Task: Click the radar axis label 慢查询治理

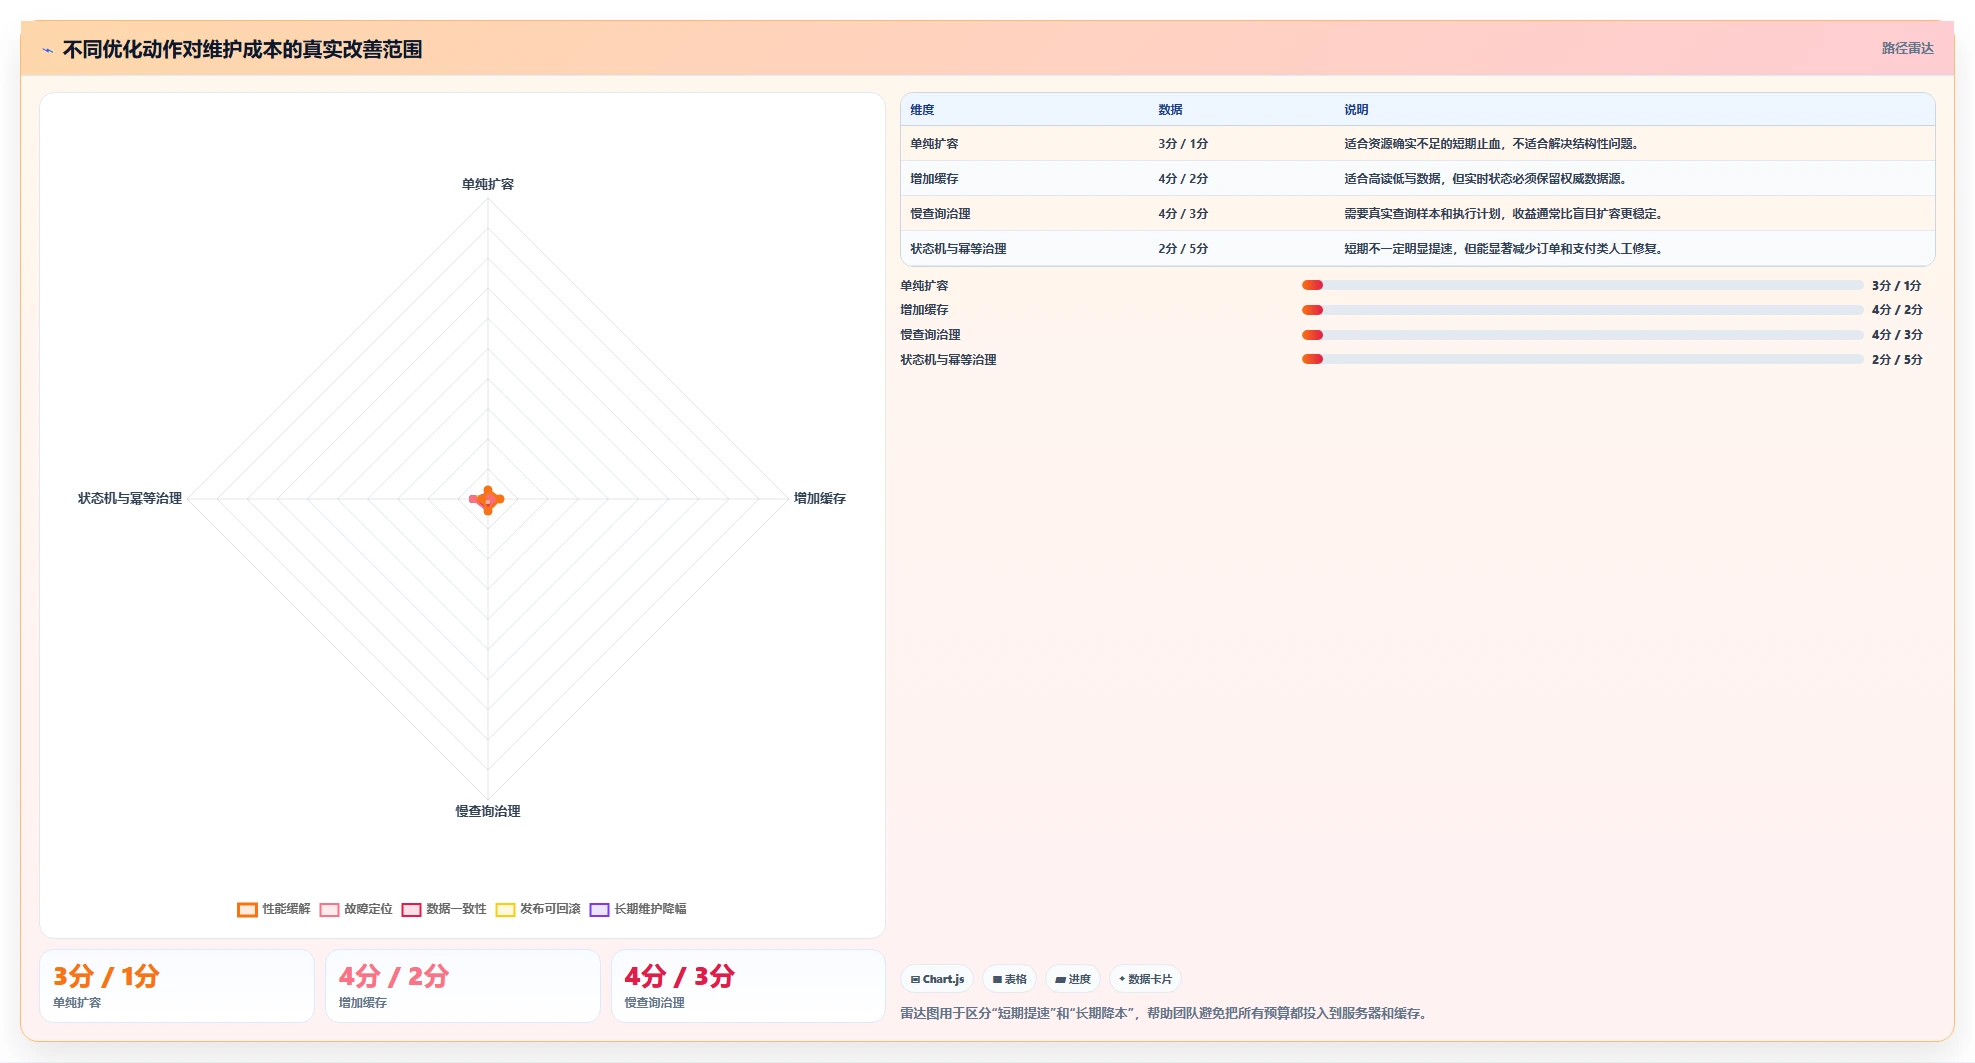Action: click(x=488, y=811)
